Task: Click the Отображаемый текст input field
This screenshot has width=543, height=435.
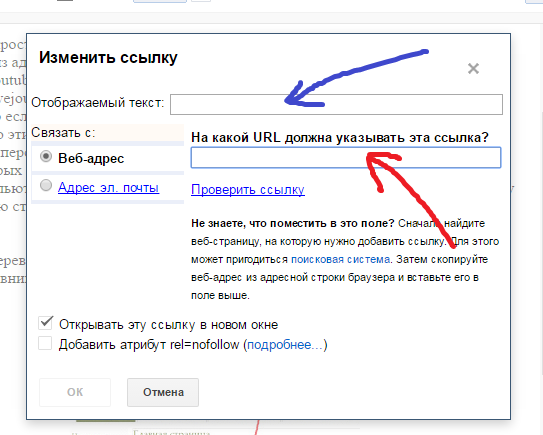Action: (x=336, y=104)
